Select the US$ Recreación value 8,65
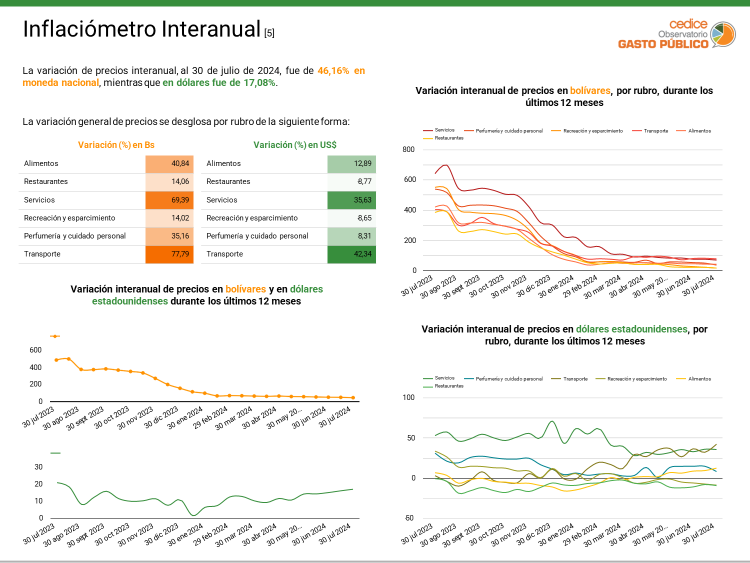This screenshot has height=563, width=750. [x=352, y=218]
